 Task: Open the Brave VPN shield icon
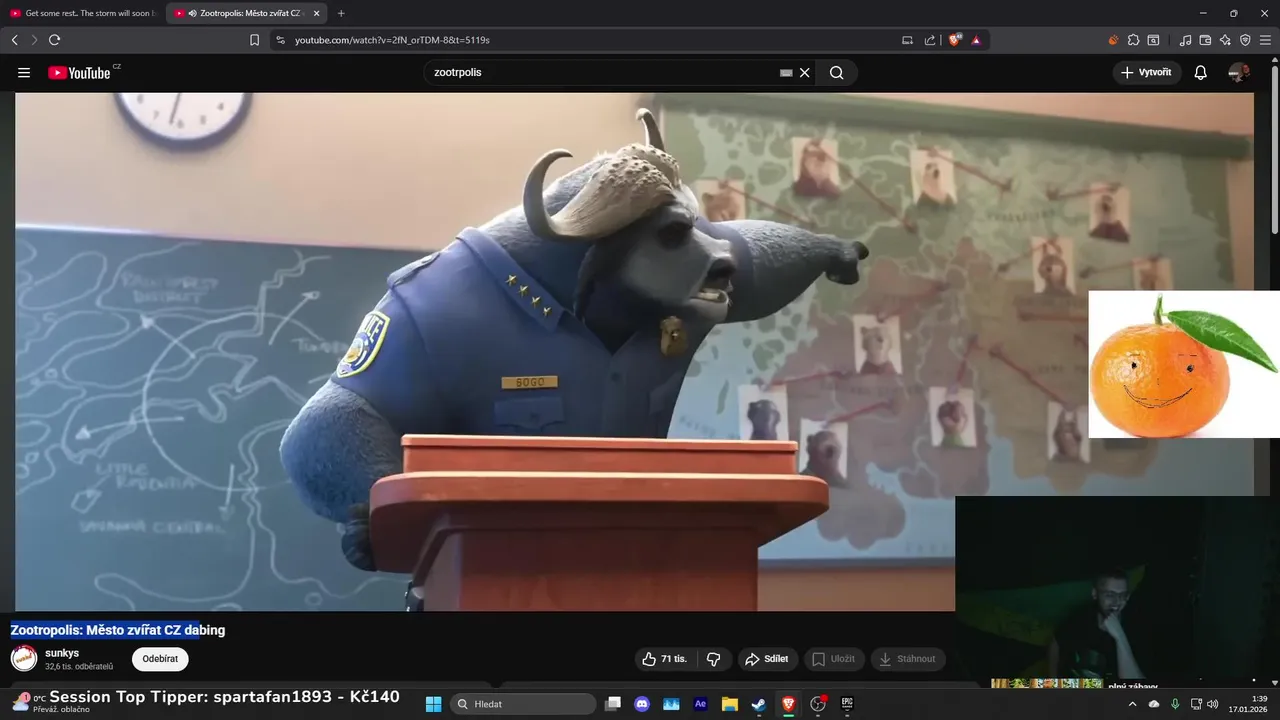click(x=1245, y=40)
